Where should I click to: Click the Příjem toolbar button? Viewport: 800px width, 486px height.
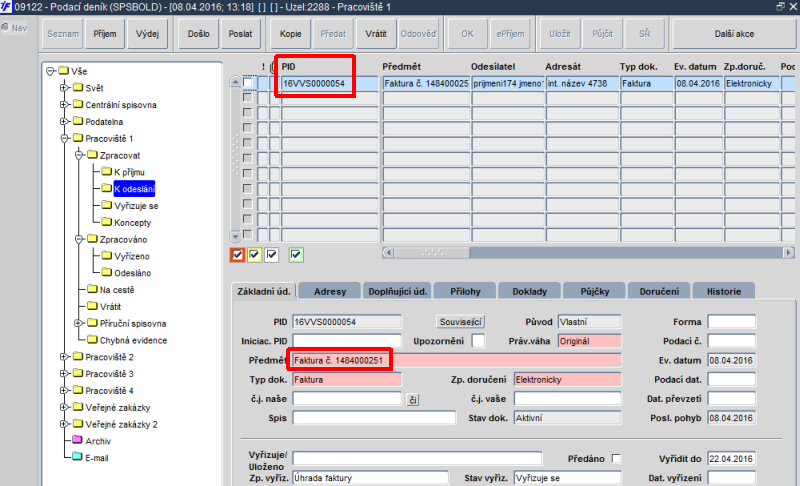click(x=105, y=34)
